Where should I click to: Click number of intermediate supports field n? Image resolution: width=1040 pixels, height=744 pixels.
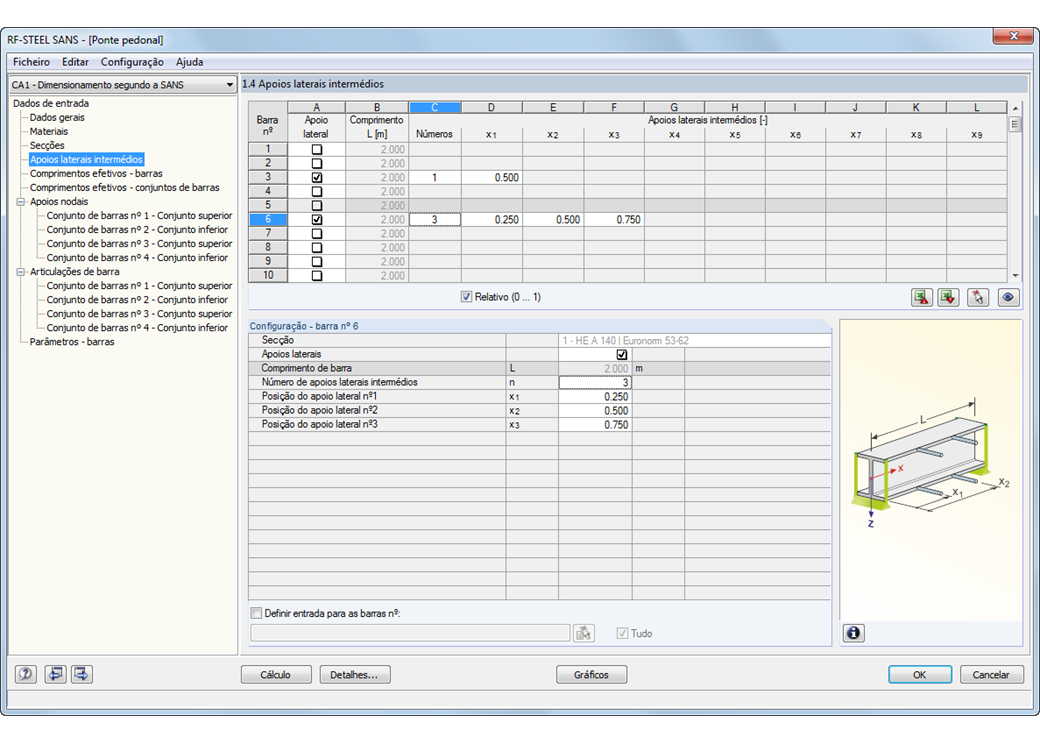click(x=595, y=383)
